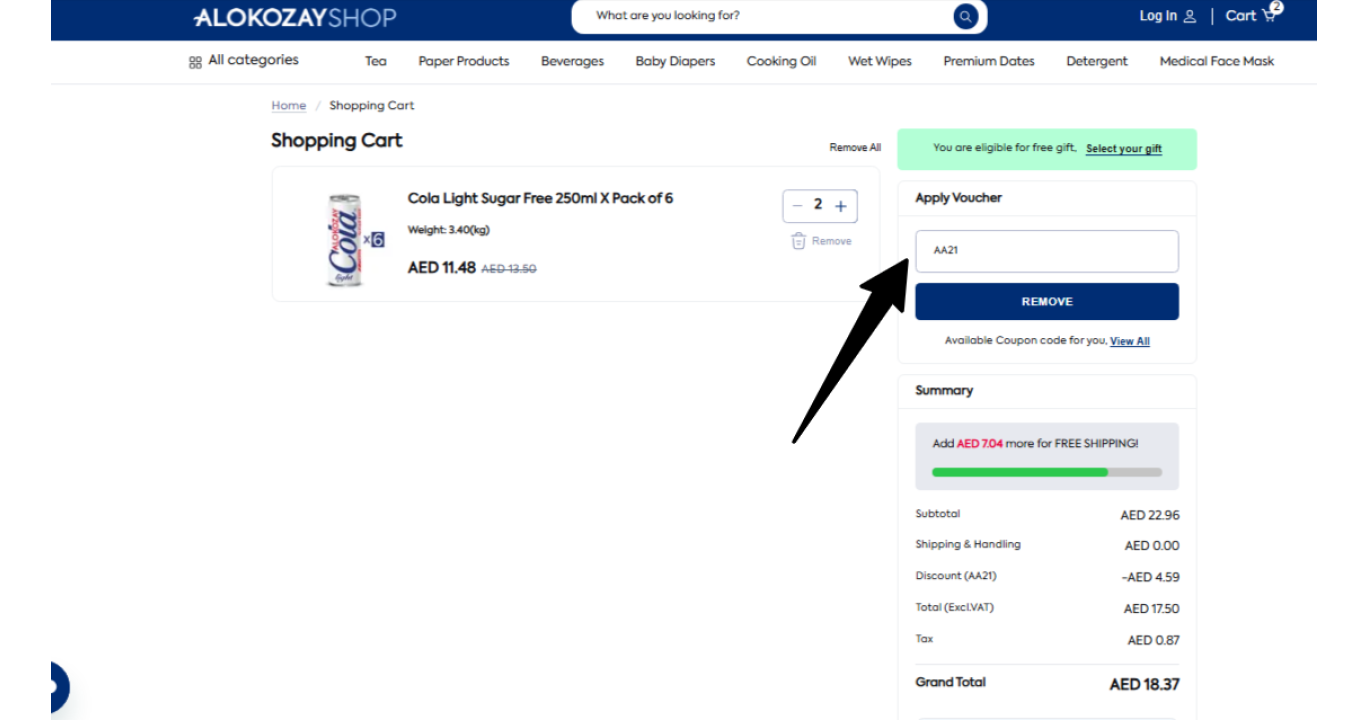Click the Discount (AA21) label
The height and width of the screenshot is (720, 1368).
tap(956, 576)
